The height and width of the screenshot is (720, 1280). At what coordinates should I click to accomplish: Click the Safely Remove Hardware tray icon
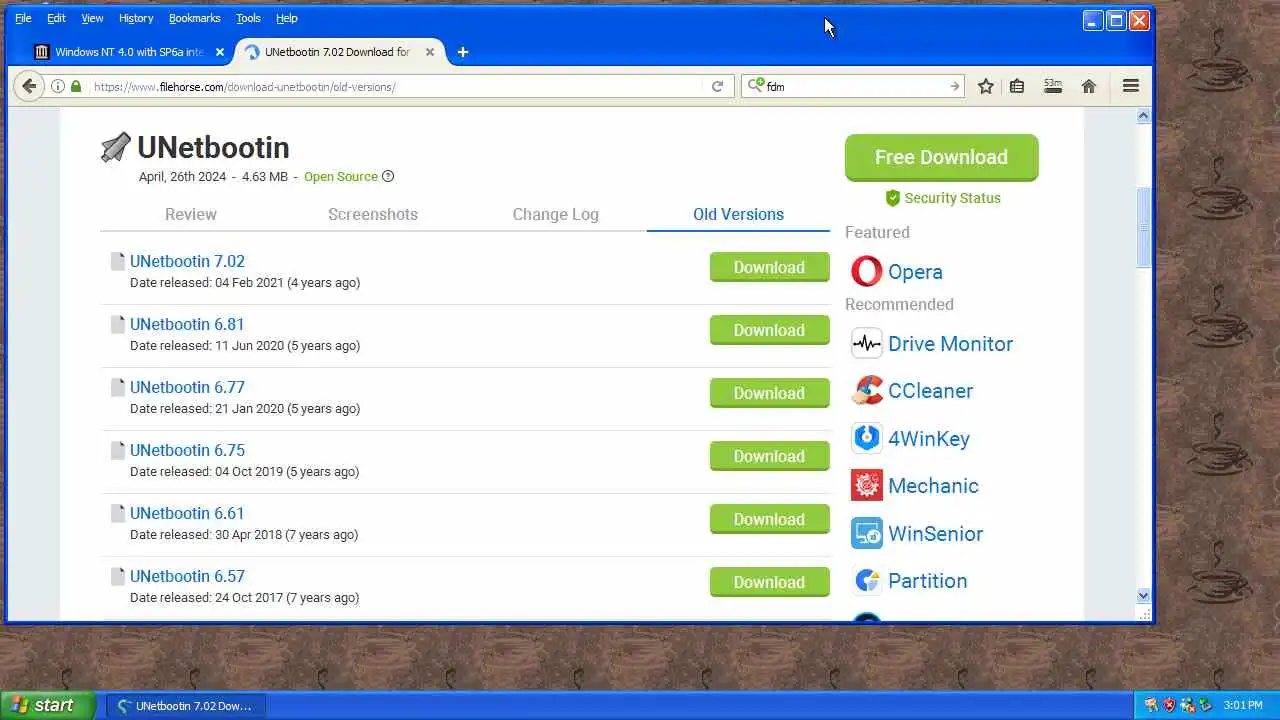(x=1205, y=705)
